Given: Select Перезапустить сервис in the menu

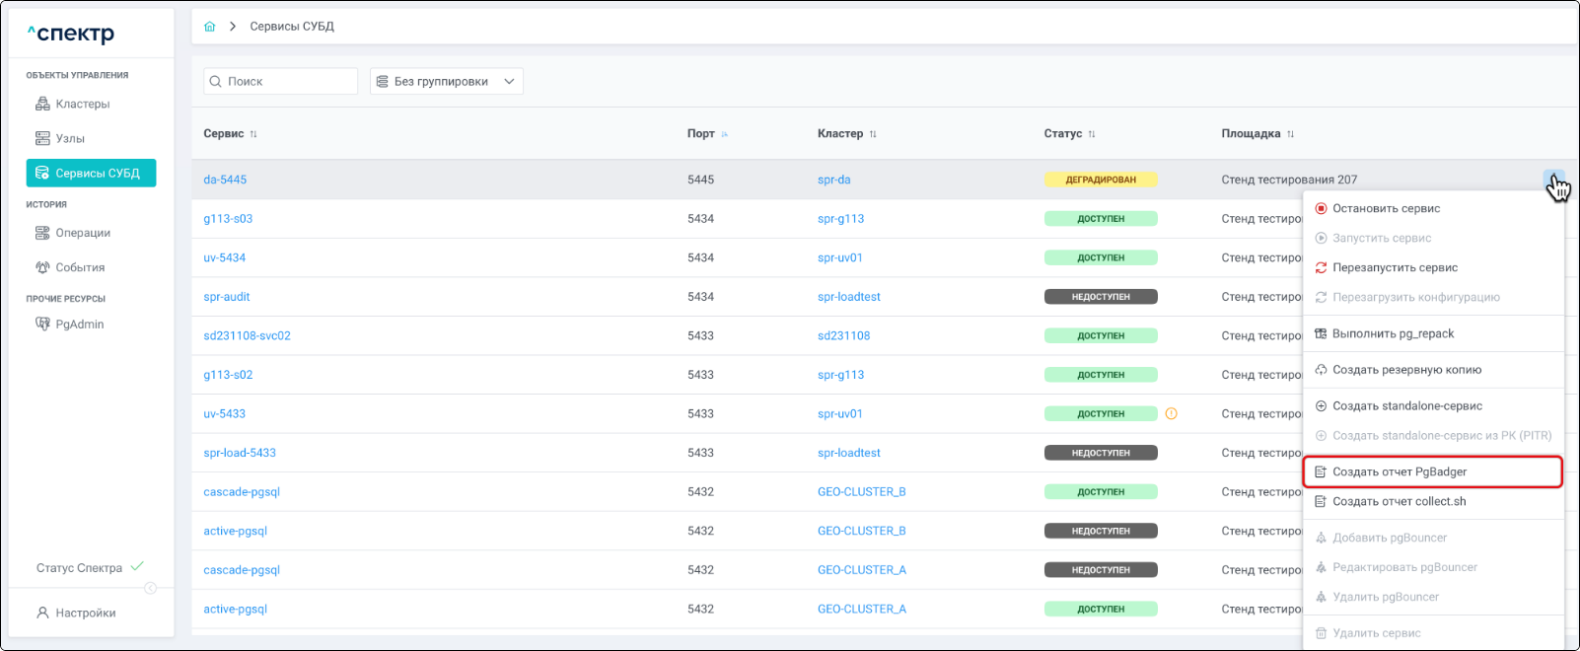Looking at the screenshot, I should 1394,268.
